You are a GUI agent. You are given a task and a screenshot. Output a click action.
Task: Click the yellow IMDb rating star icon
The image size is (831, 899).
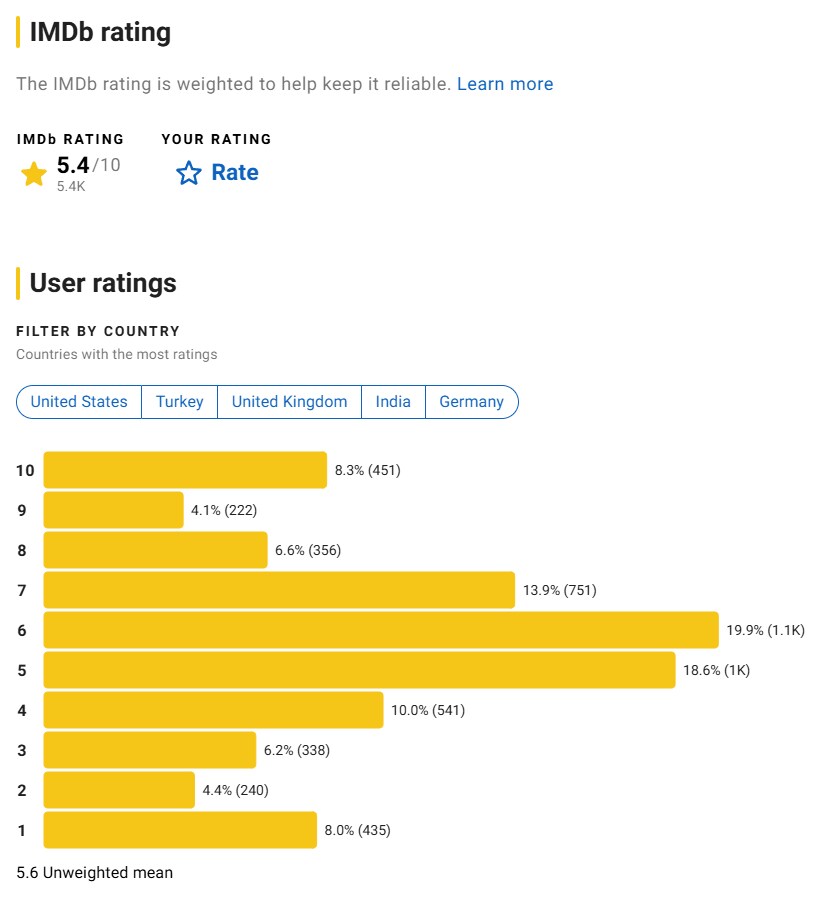33,172
